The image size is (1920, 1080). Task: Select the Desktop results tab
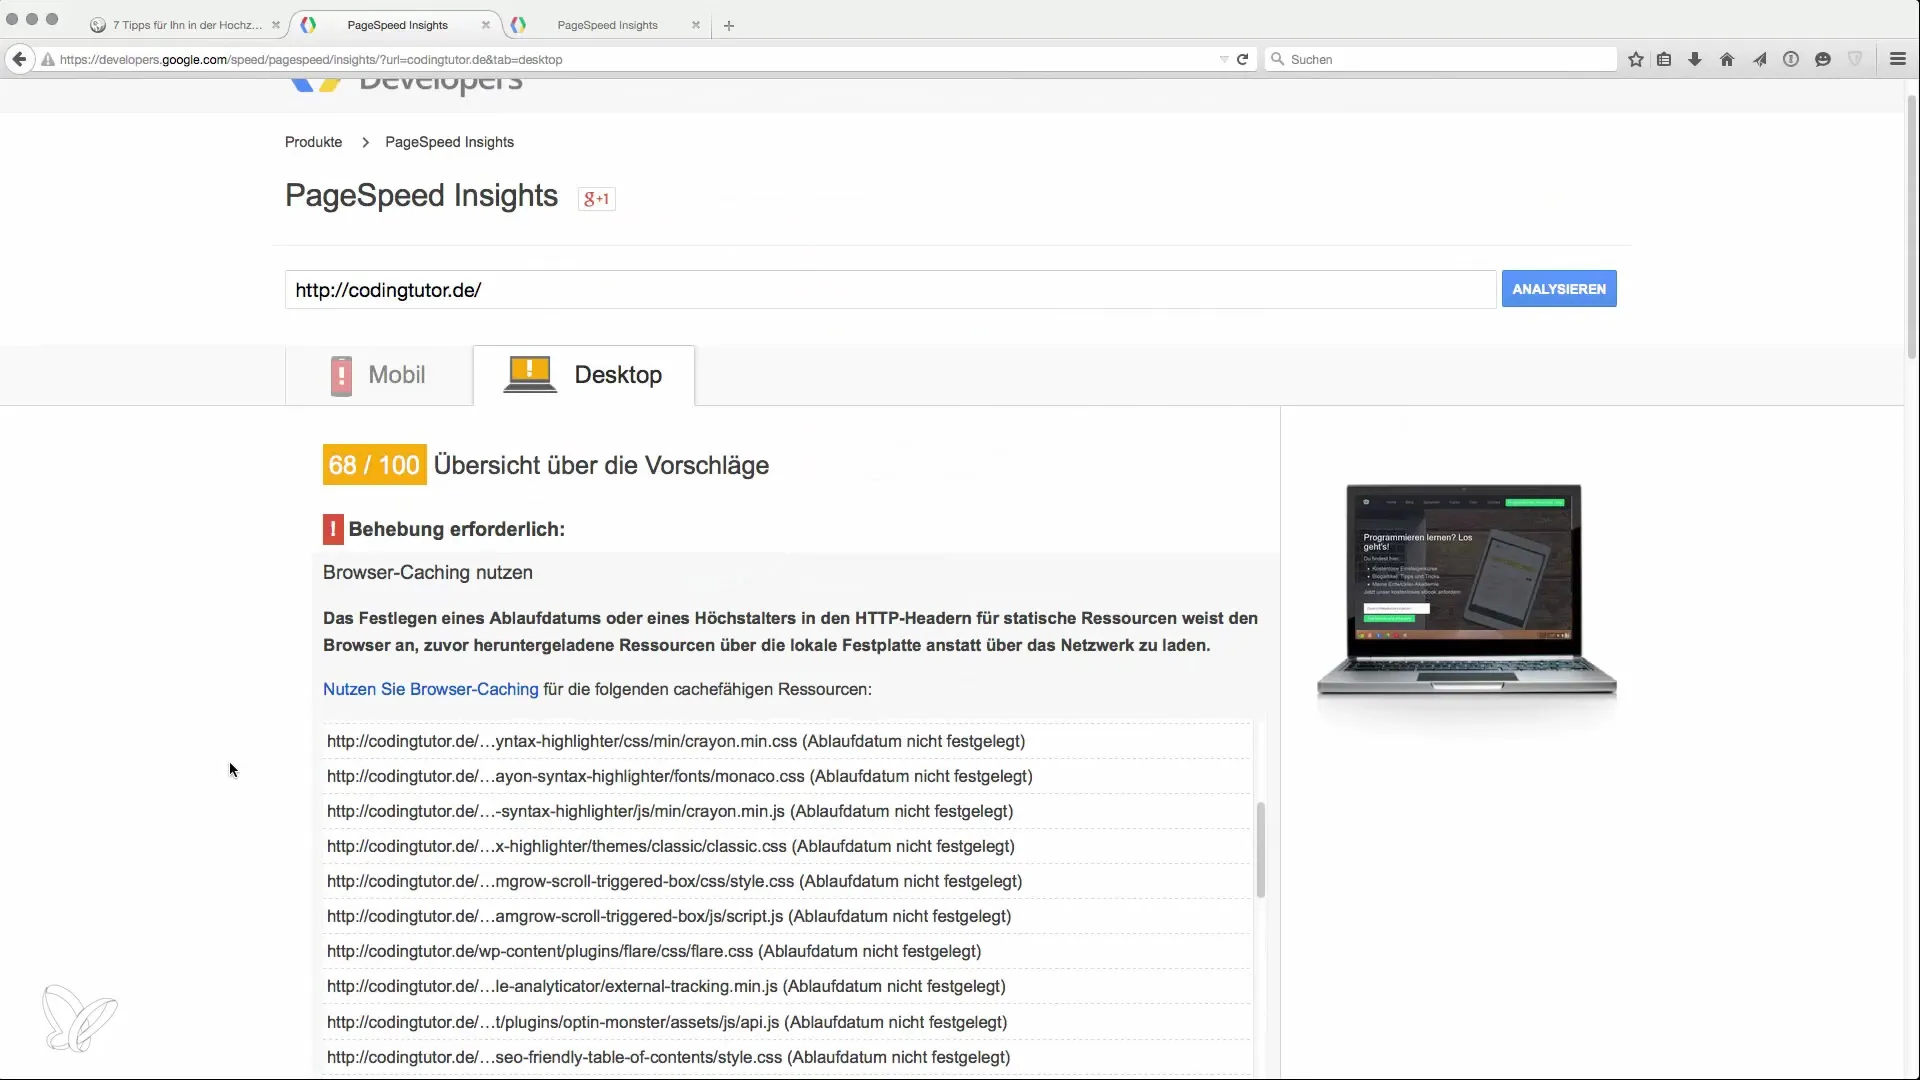point(584,375)
